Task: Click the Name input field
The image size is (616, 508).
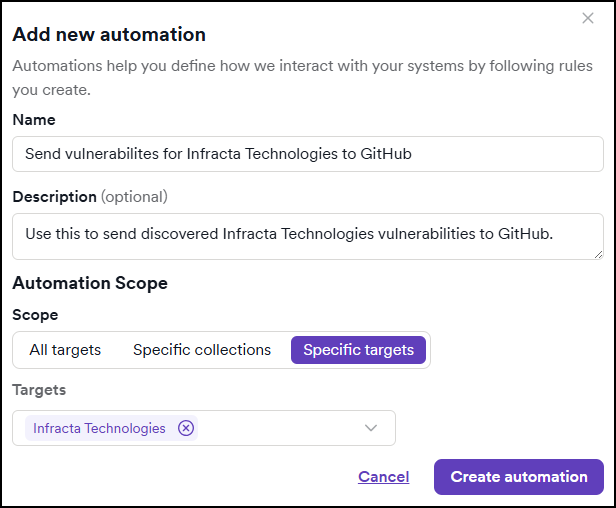Action: [x=308, y=154]
